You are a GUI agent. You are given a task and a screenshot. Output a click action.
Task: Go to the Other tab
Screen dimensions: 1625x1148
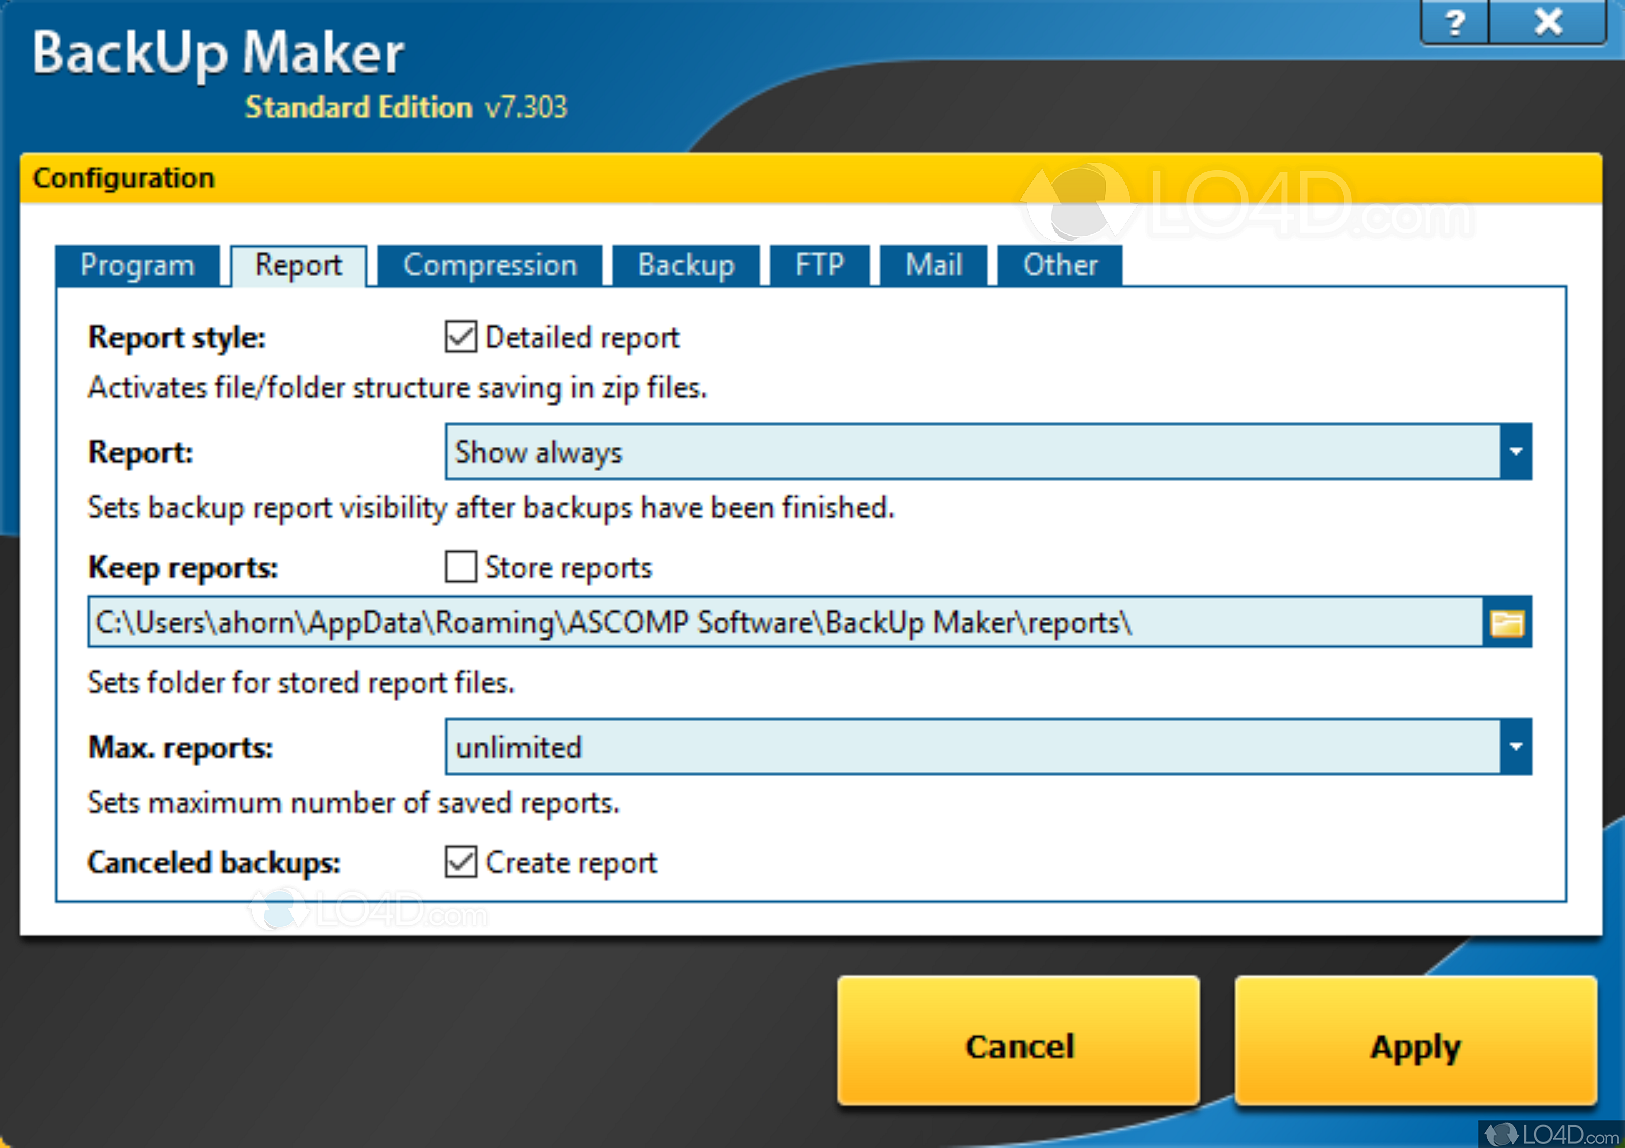(1060, 265)
